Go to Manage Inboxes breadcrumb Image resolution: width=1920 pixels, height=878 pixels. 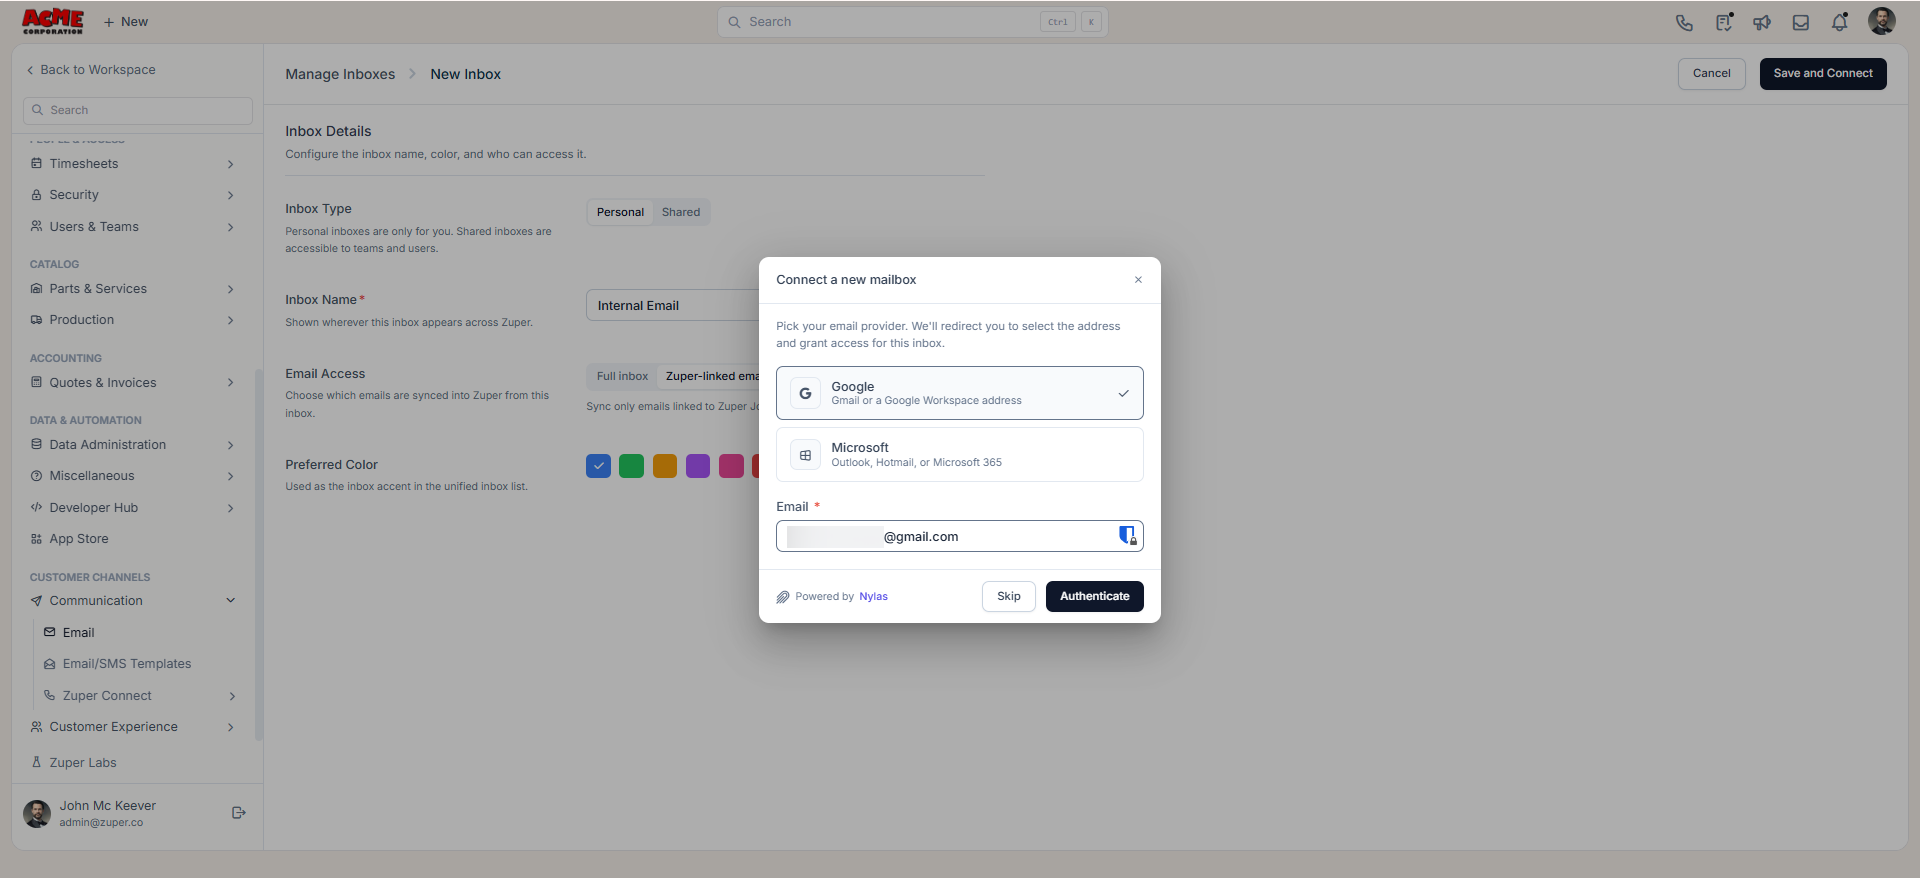pos(340,74)
